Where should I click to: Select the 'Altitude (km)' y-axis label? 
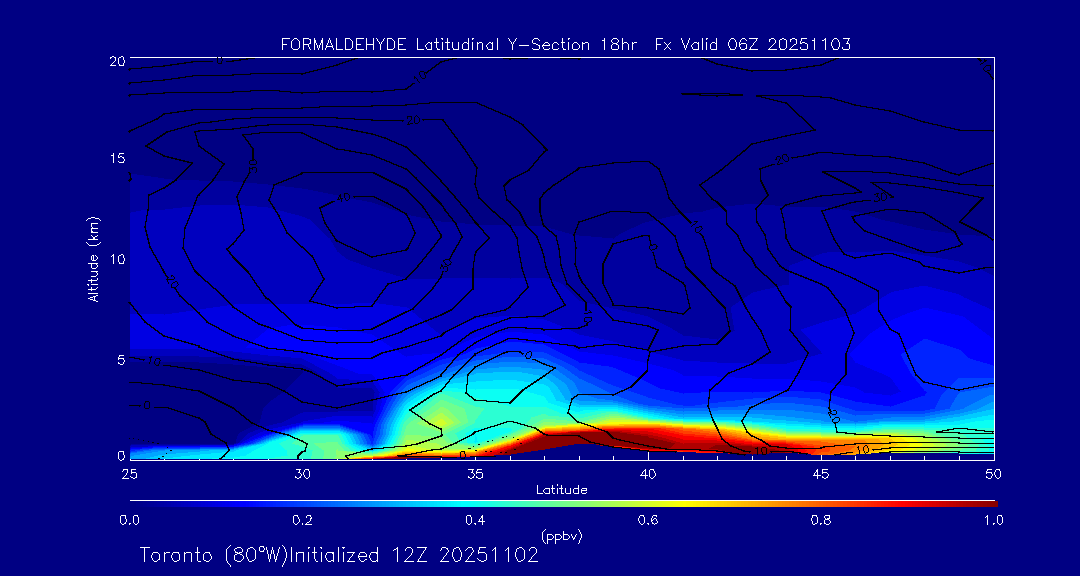(93, 258)
